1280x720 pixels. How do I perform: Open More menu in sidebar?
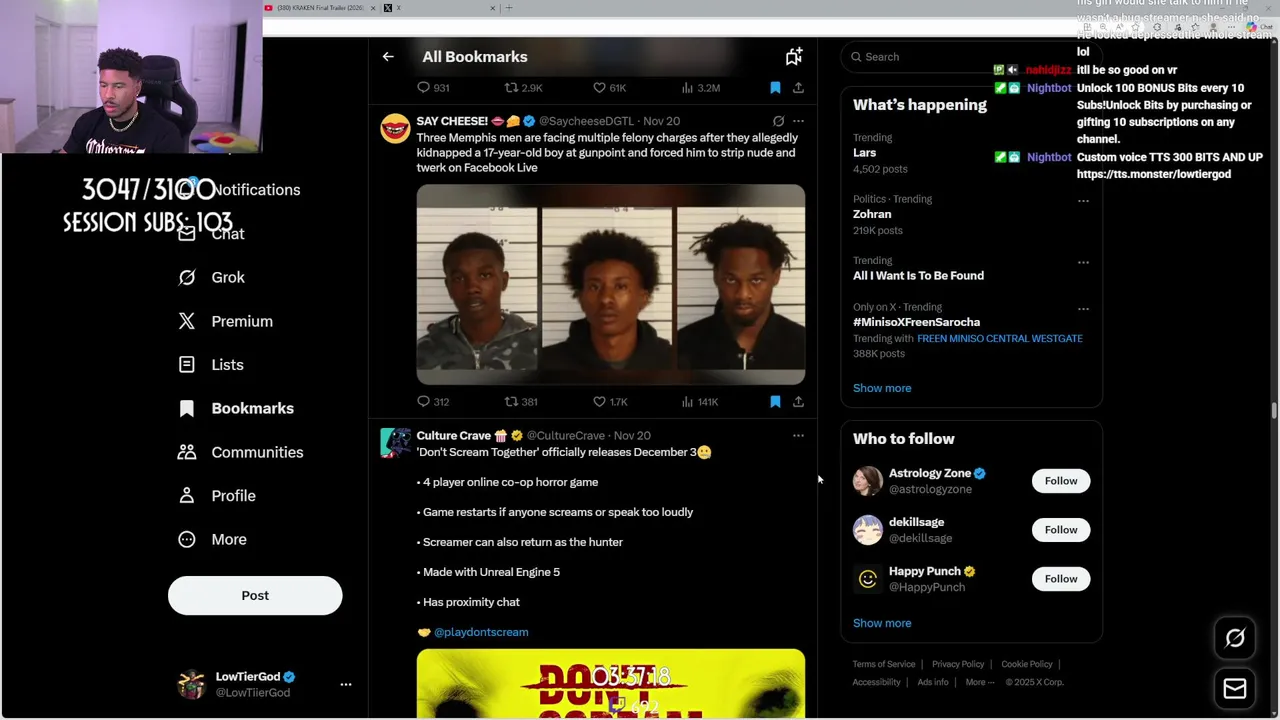tap(211, 540)
